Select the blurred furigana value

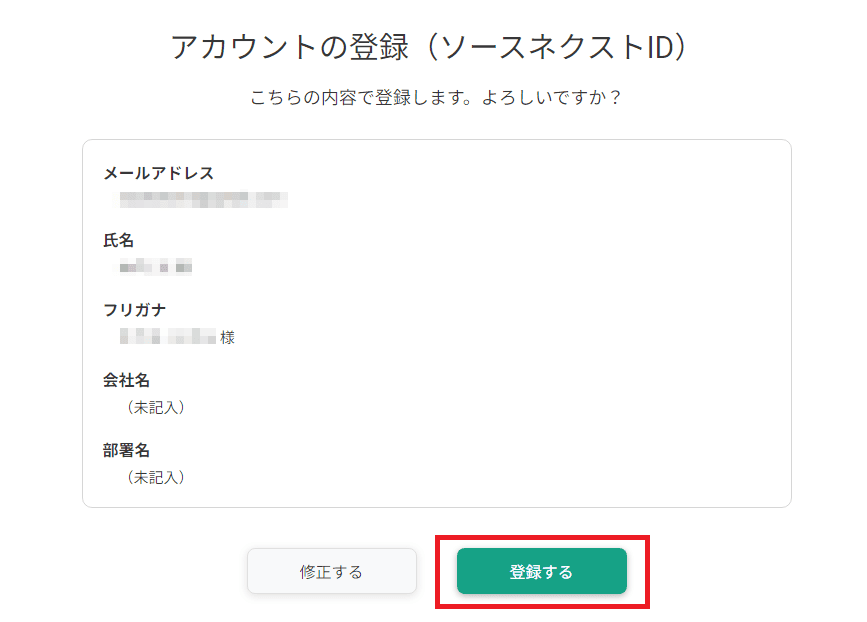(x=168, y=336)
